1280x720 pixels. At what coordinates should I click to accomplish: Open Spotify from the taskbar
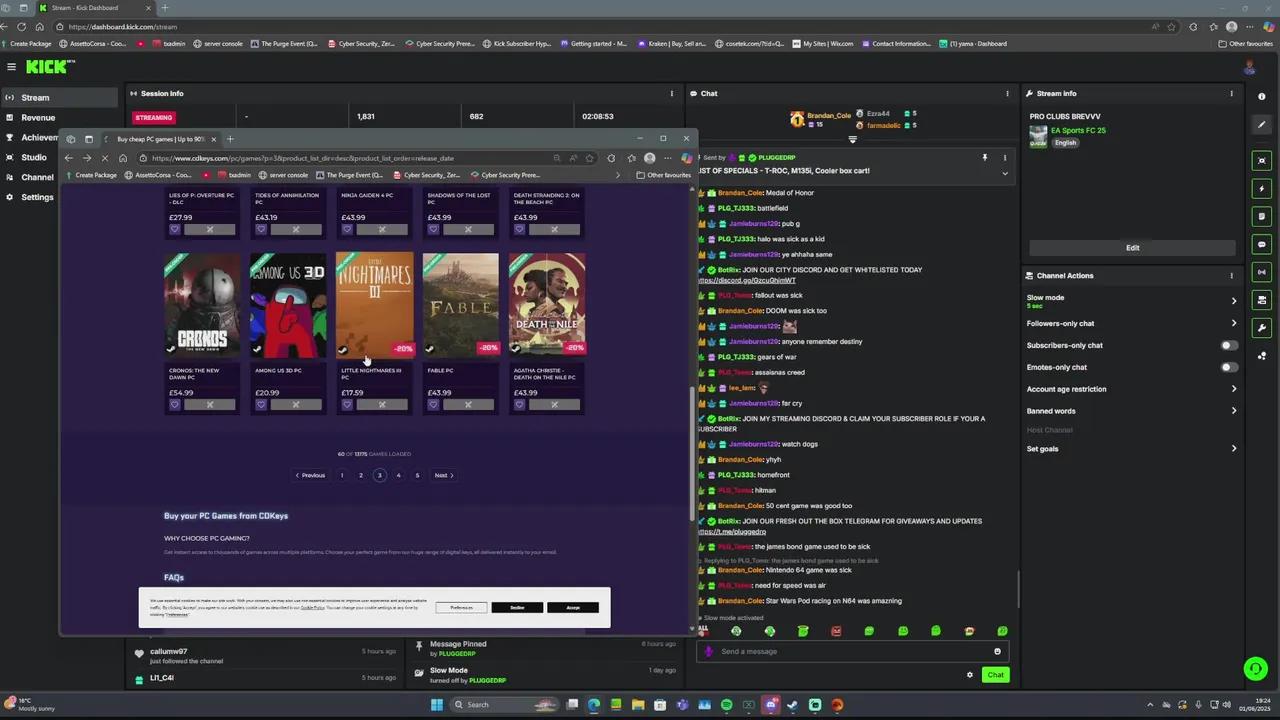click(x=726, y=705)
